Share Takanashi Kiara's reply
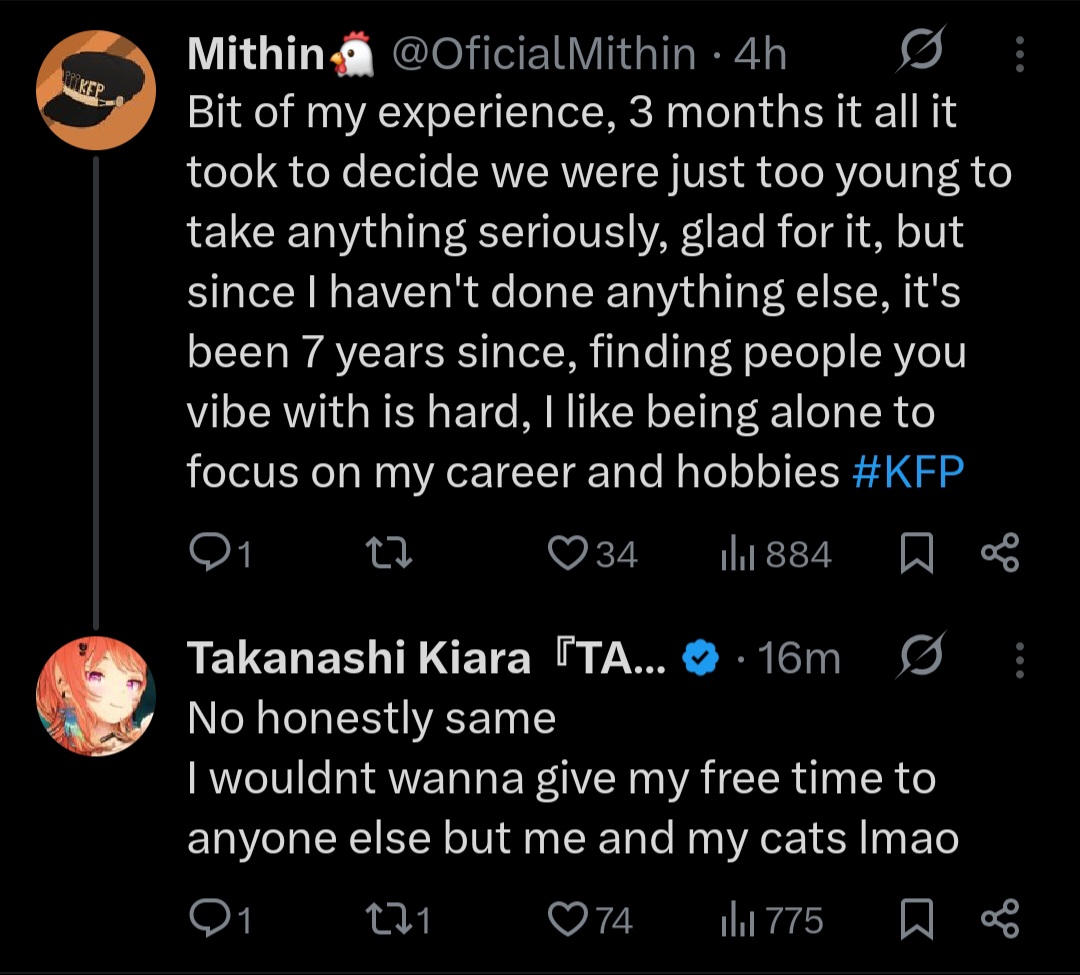Screen dimensions: 1080x975 pos(1000,920)
